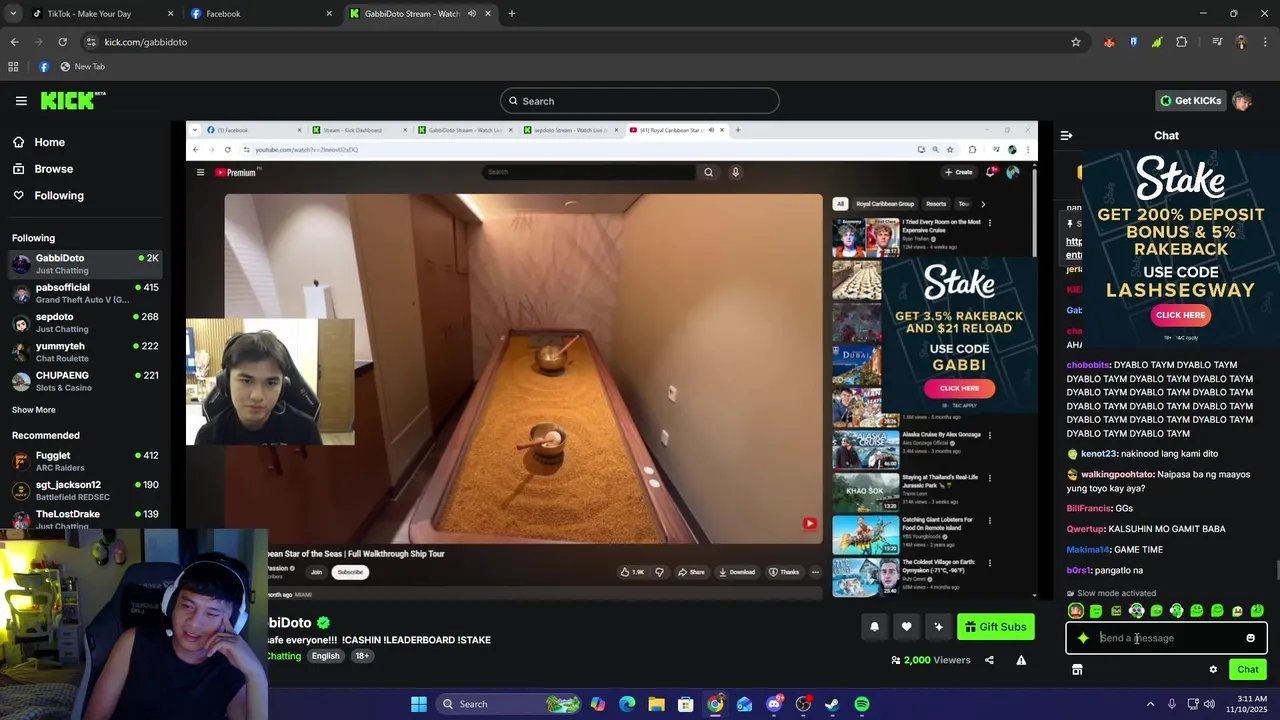Open pabsofficial channel in Following list

pos(86,293)
